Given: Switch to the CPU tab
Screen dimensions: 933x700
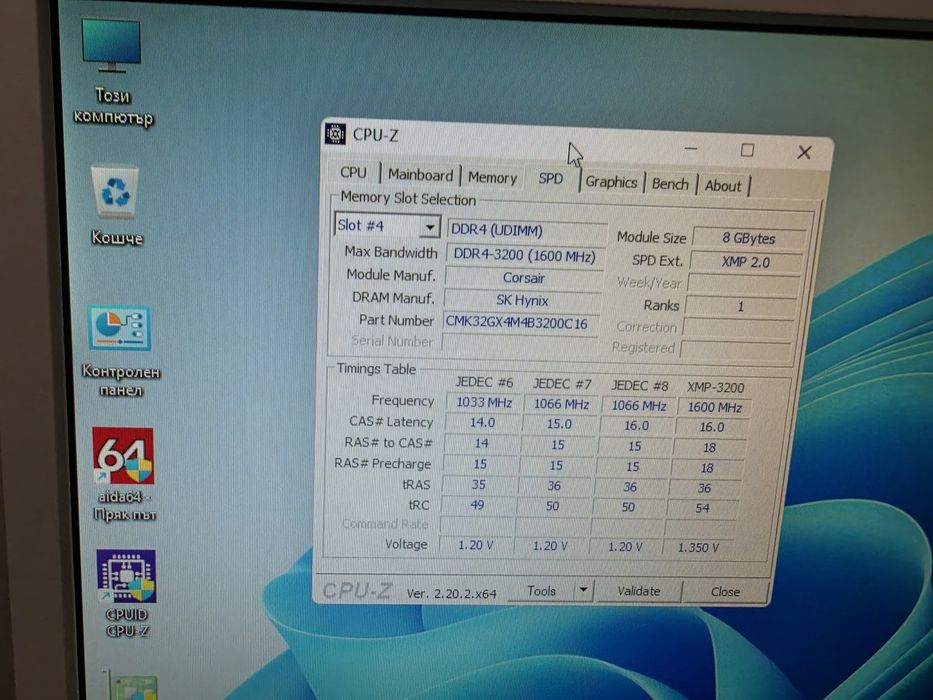Looking at the screenshot, I should pyautogui.click(x=353, y=172).
